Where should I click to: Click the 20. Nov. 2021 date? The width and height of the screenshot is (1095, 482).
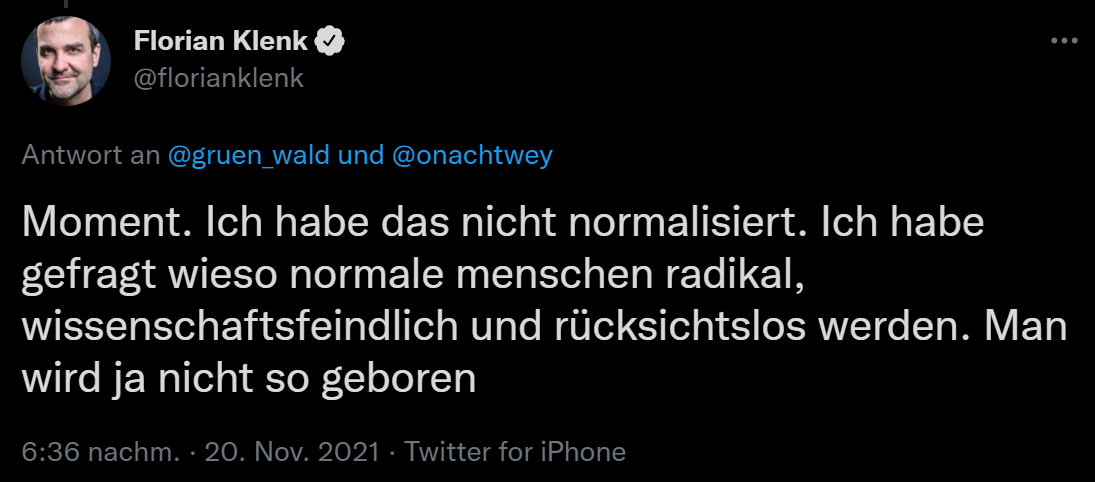click(x=292, y=452)
